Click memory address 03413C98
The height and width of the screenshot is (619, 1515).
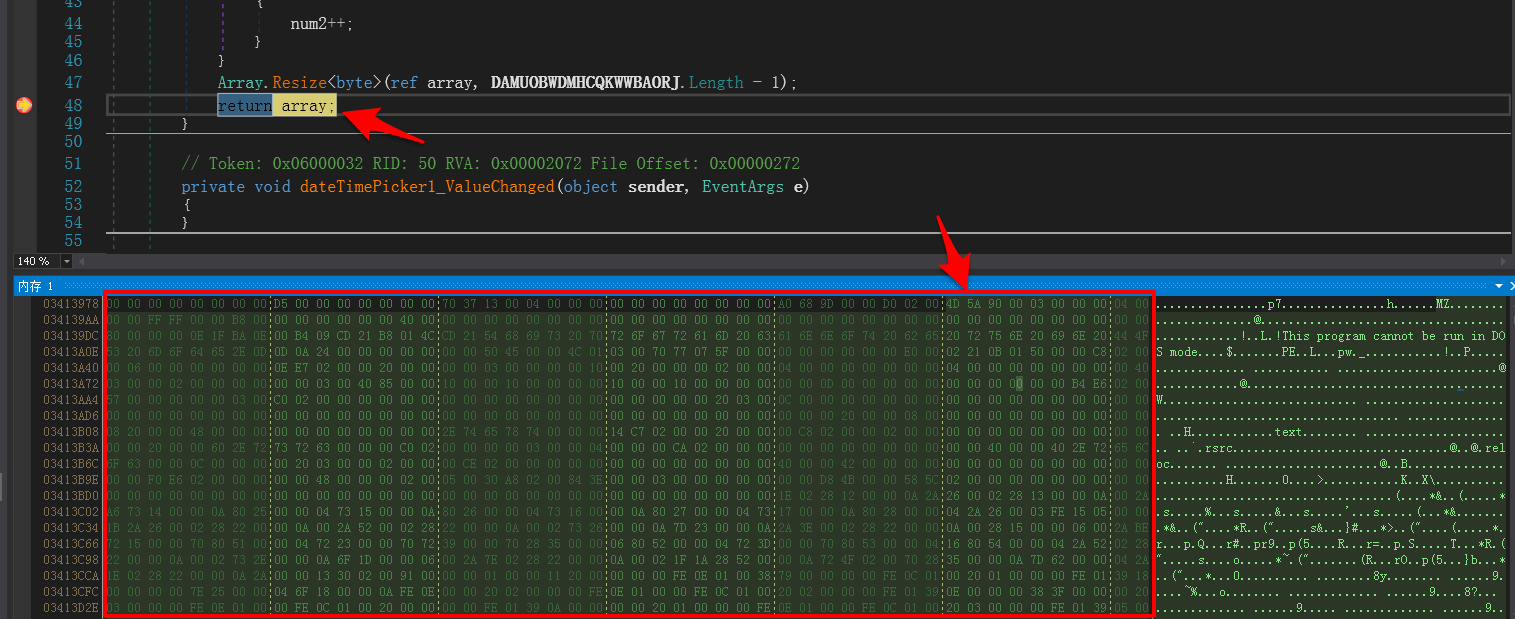click(x=71, y=560)
